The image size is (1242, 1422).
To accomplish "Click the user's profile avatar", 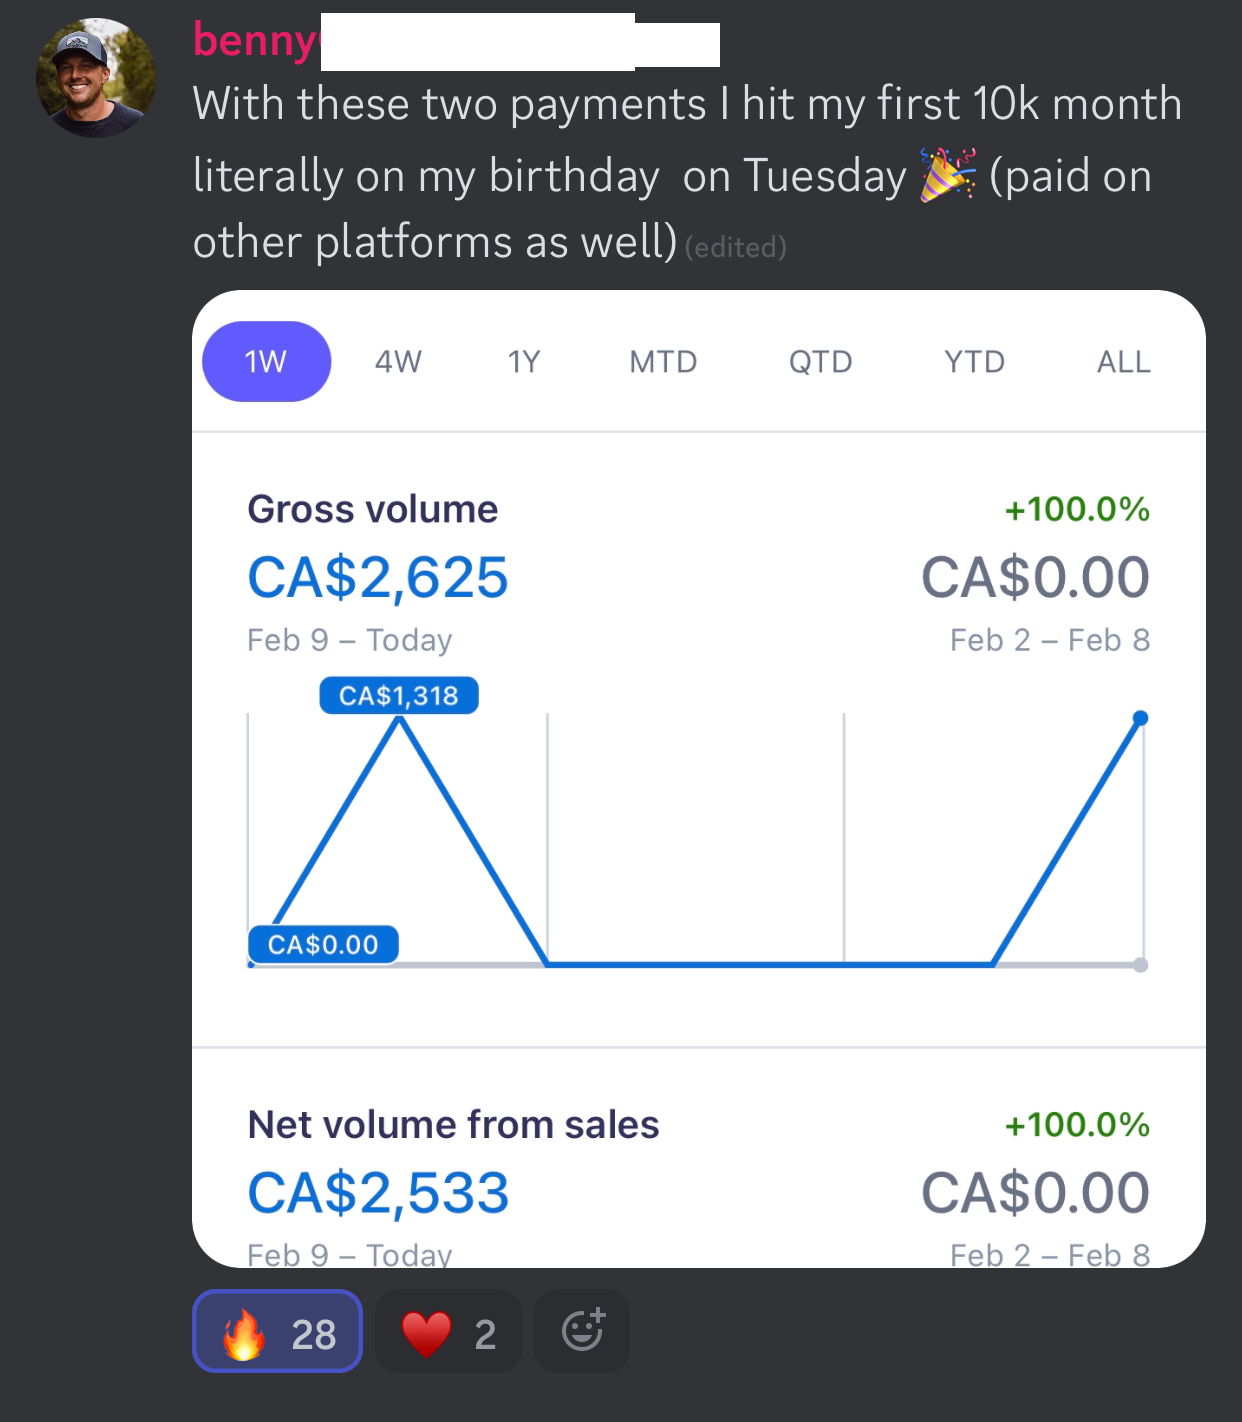I will coord(96,78).
